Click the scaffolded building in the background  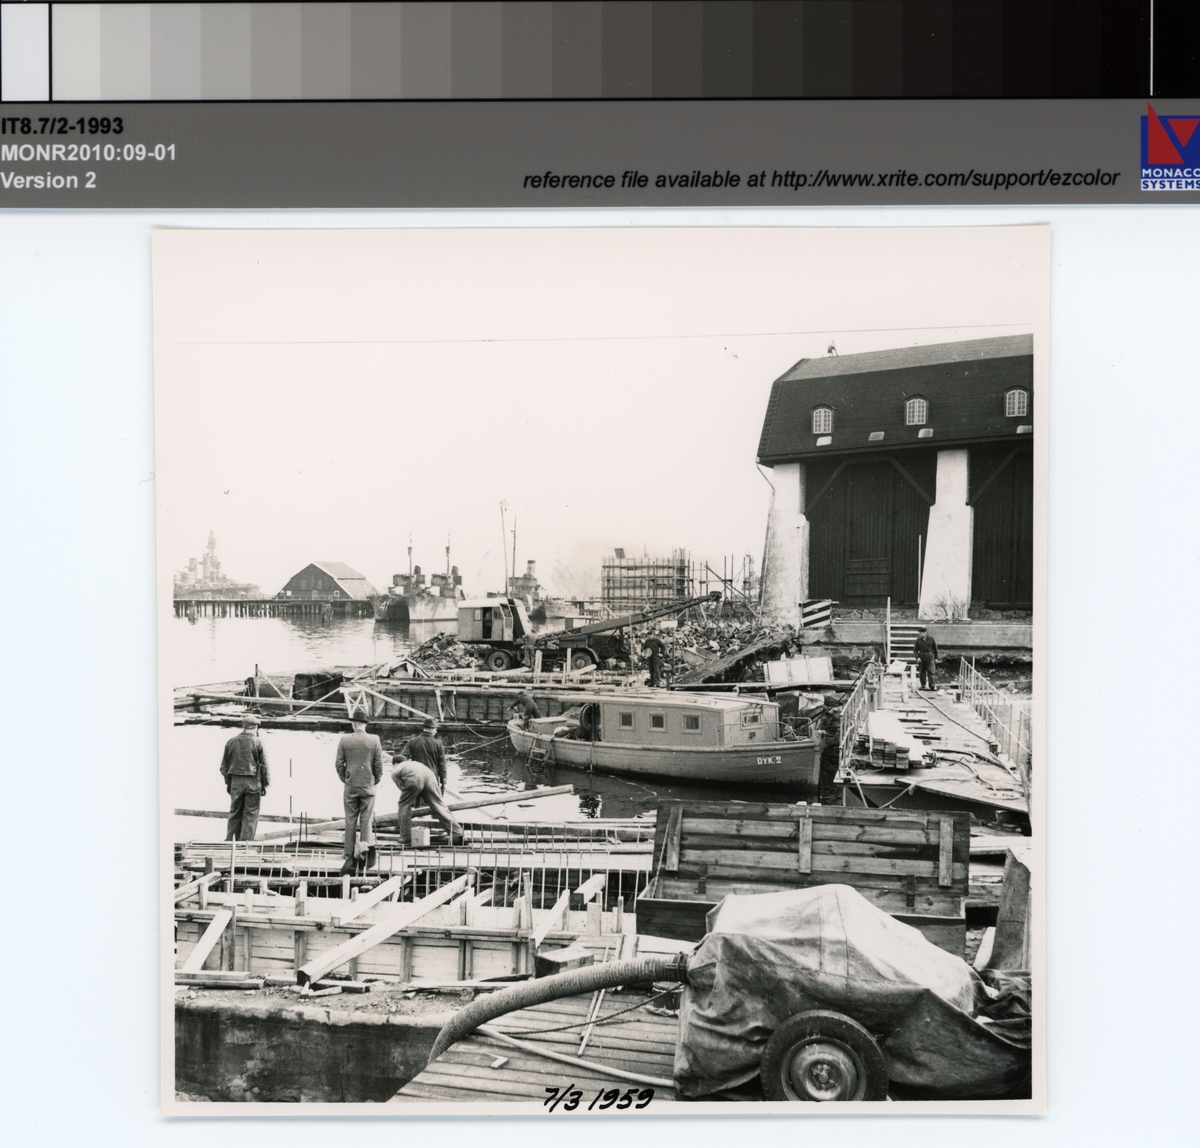click(647, 579)
